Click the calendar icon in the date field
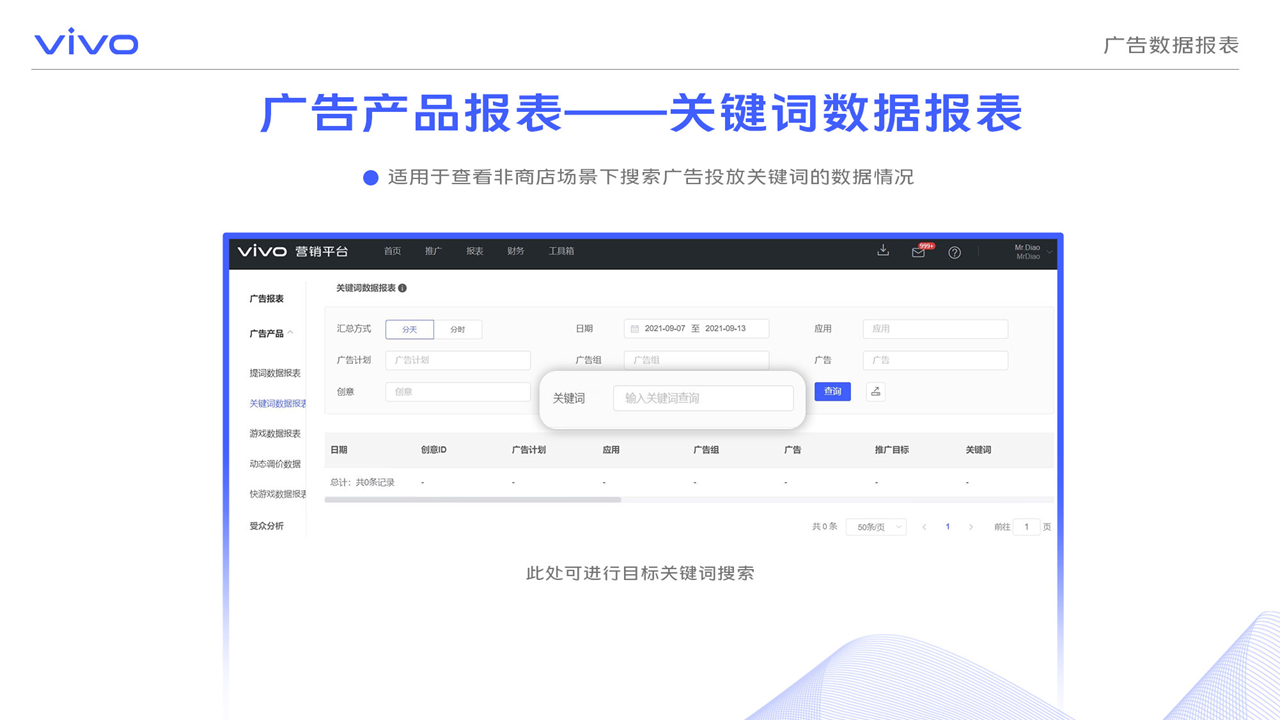1280x720 pixels. [634, 329]
